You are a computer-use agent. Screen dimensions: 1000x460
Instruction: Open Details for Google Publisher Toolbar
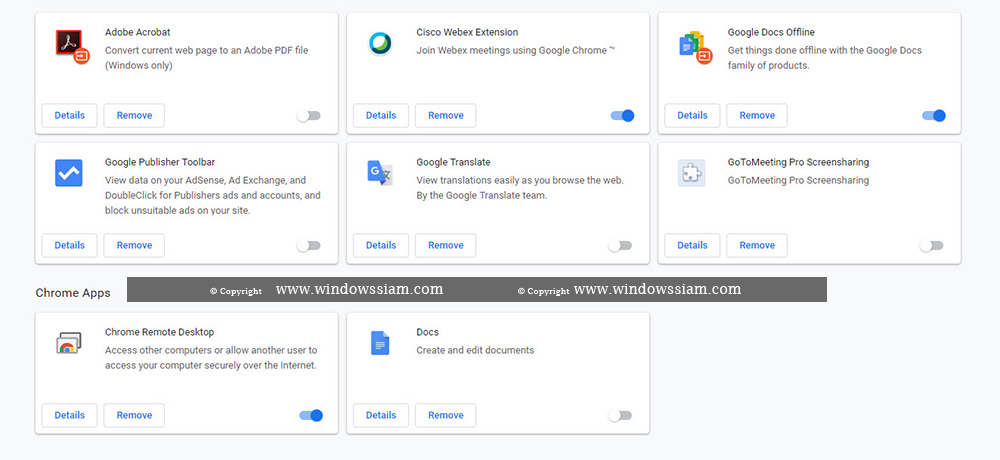click(70, 246)
